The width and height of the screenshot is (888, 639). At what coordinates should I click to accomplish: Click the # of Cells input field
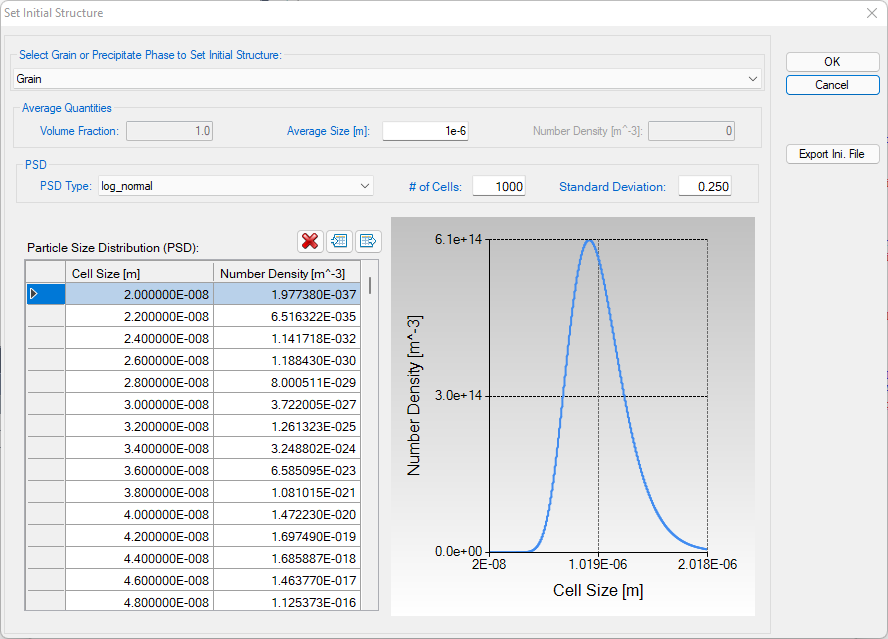coord(499,186)
